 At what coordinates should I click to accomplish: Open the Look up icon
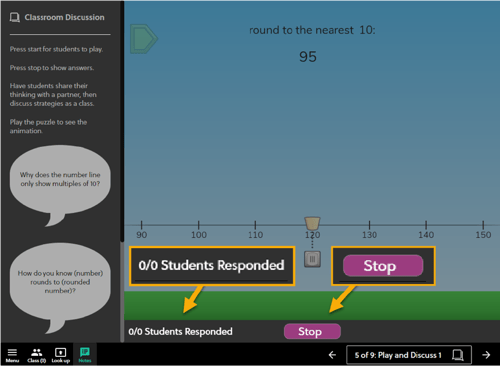click(x=60, y=355)
